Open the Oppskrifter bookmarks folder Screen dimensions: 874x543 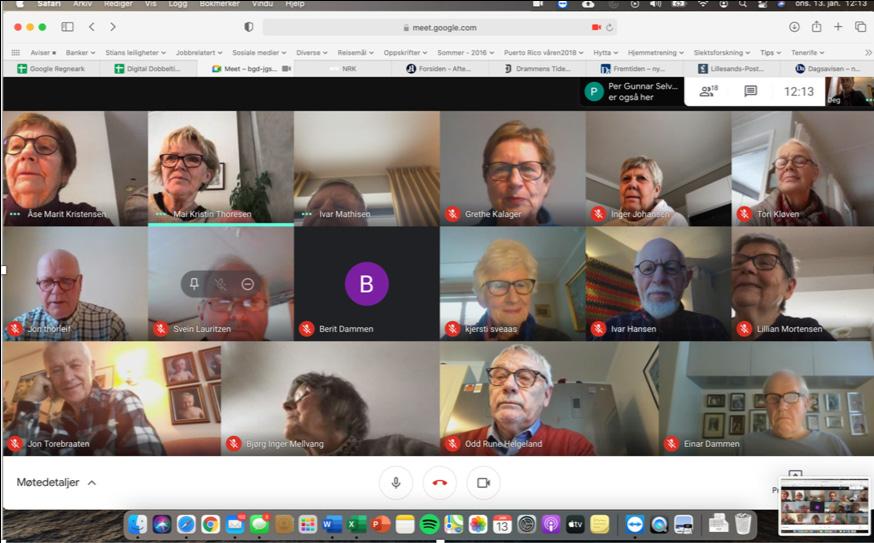[405, 52]
